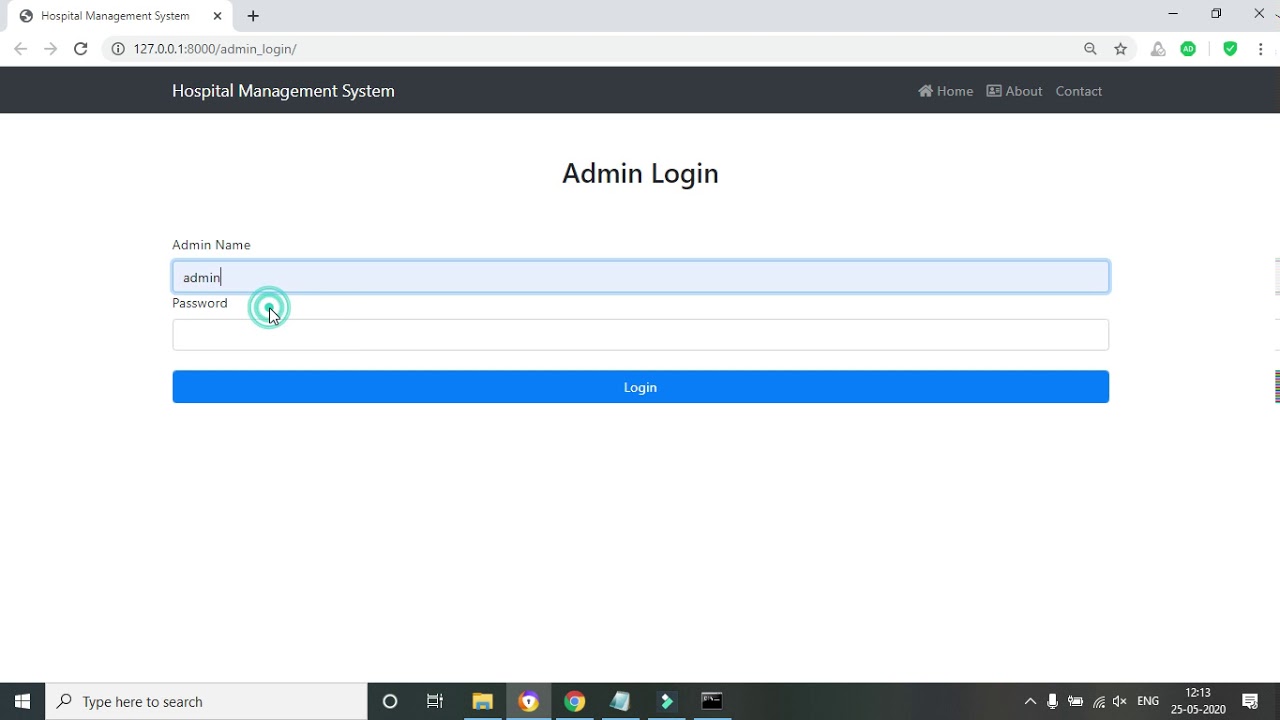Viewport: 1280px width, 720px height.
Task: Click the browser forward arrow
Action: tap(50, 49)
